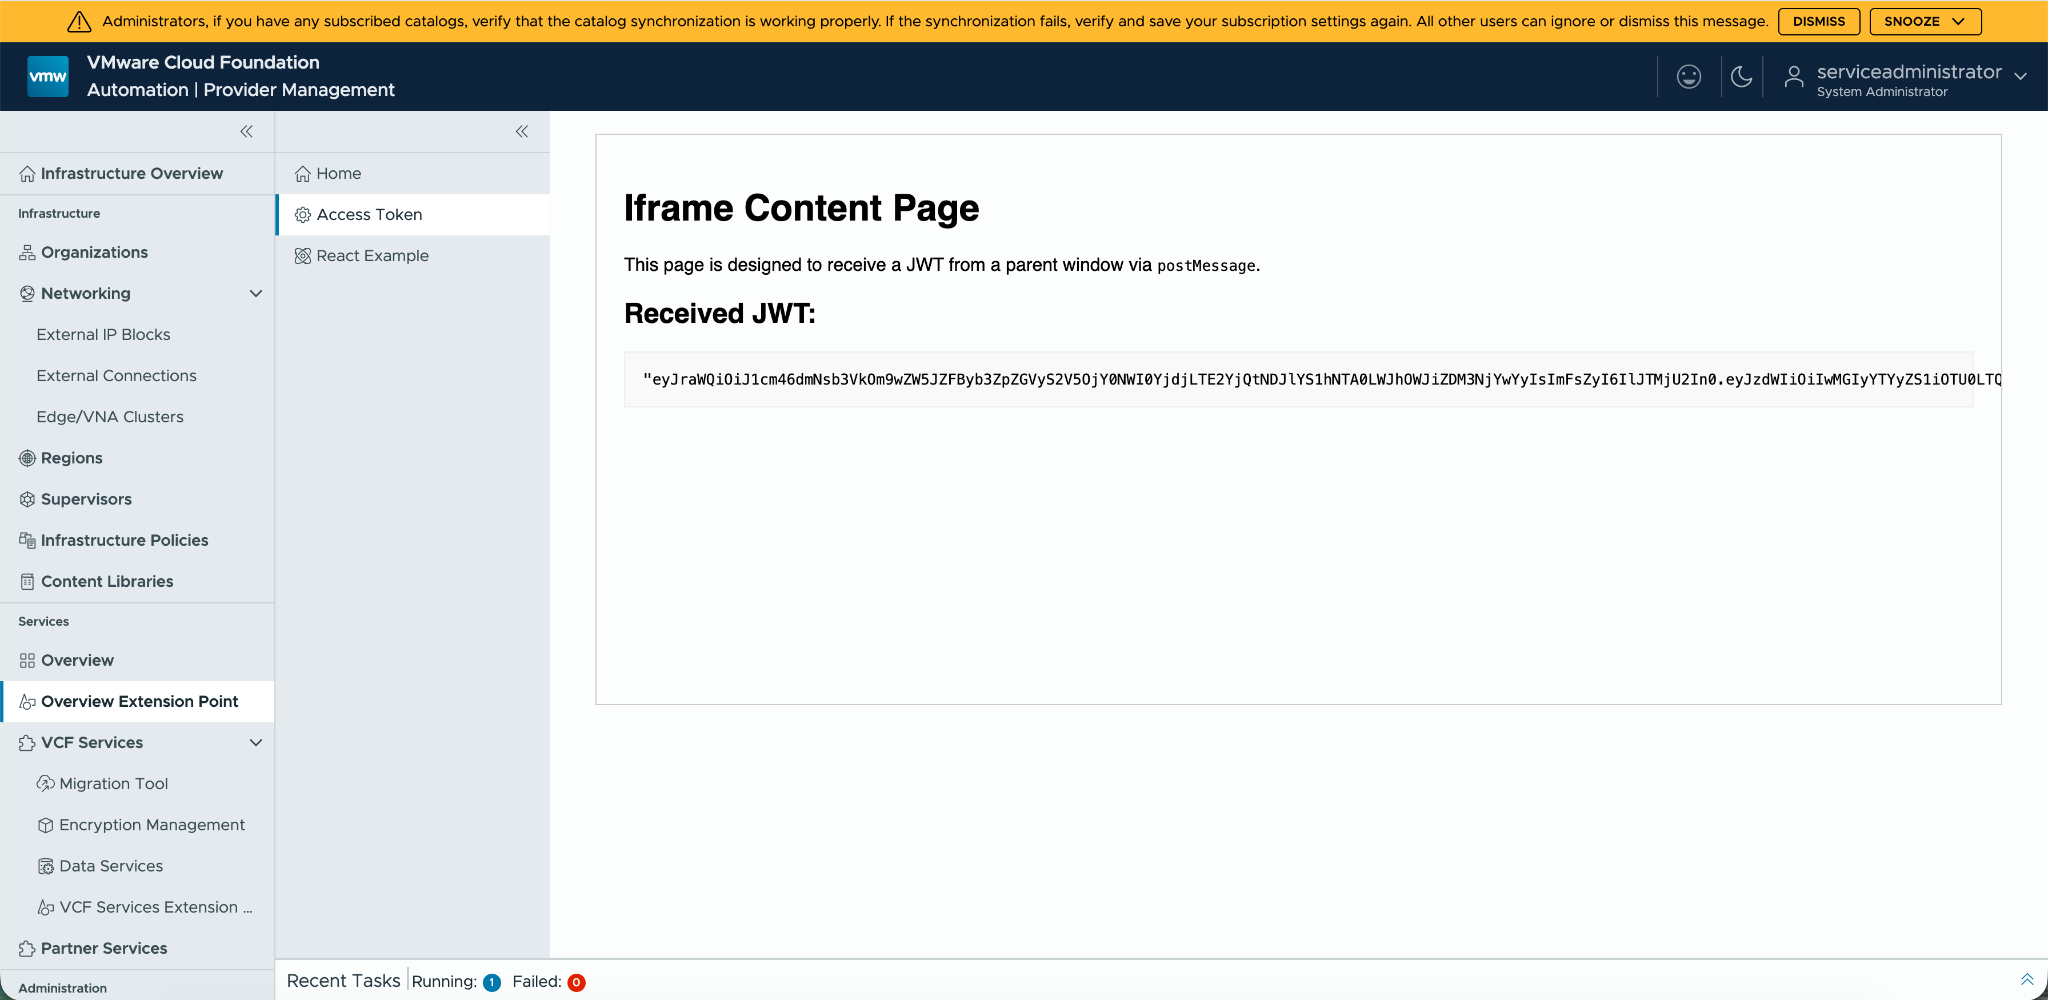Click the Organizations icon

27,253
